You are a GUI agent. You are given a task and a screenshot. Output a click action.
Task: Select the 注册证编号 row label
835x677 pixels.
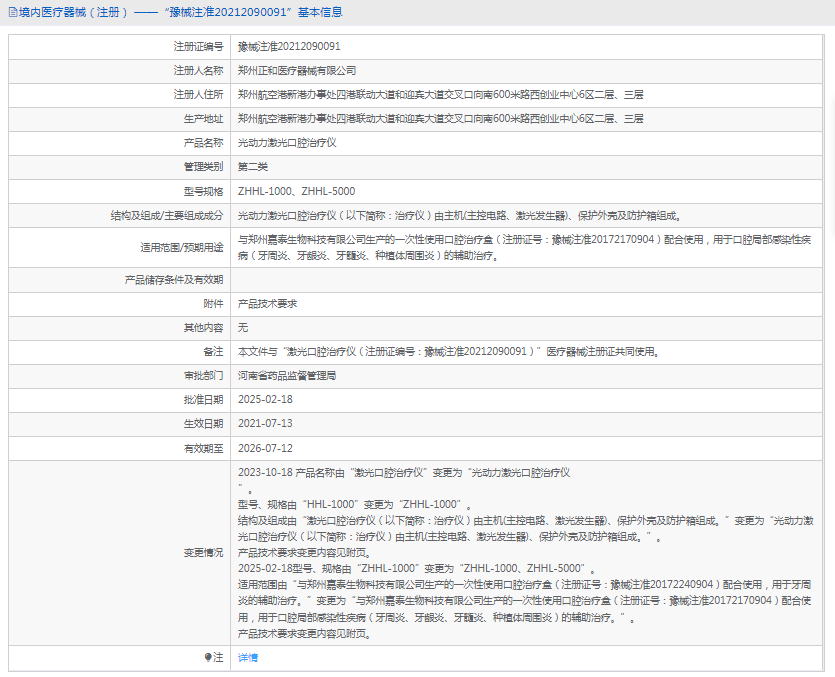pos(199,47)
